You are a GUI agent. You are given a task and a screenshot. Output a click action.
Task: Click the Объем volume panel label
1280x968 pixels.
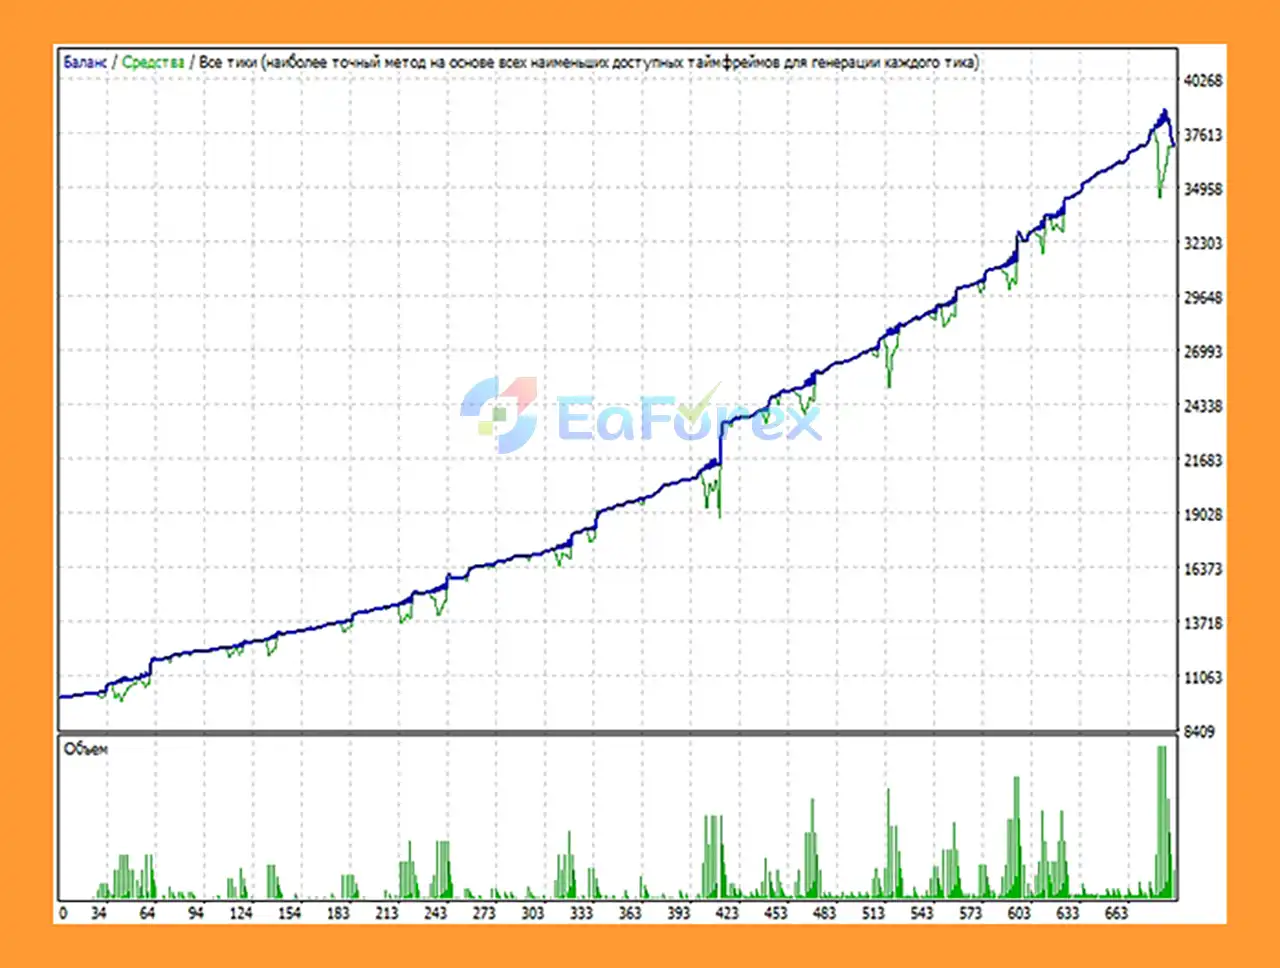[85, 749]
